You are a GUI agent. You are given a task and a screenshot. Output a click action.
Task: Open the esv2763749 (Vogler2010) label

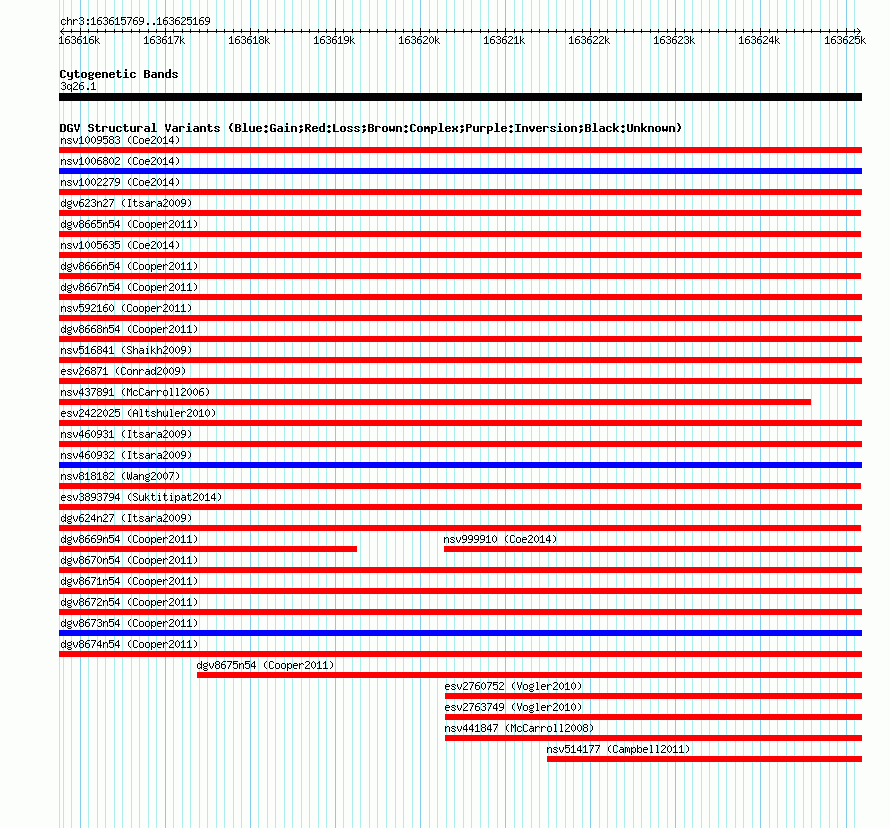click(513, 707)
